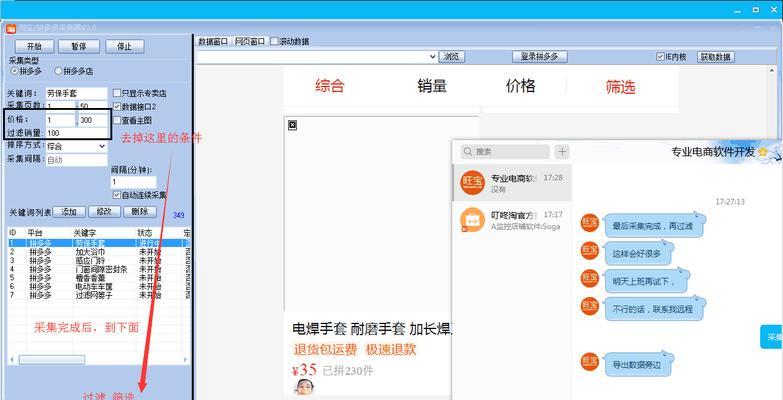The width and height of the screenshot is (783, 400).
Task: Select keyword row 加大浴巾
Action: tap(99, 252)
